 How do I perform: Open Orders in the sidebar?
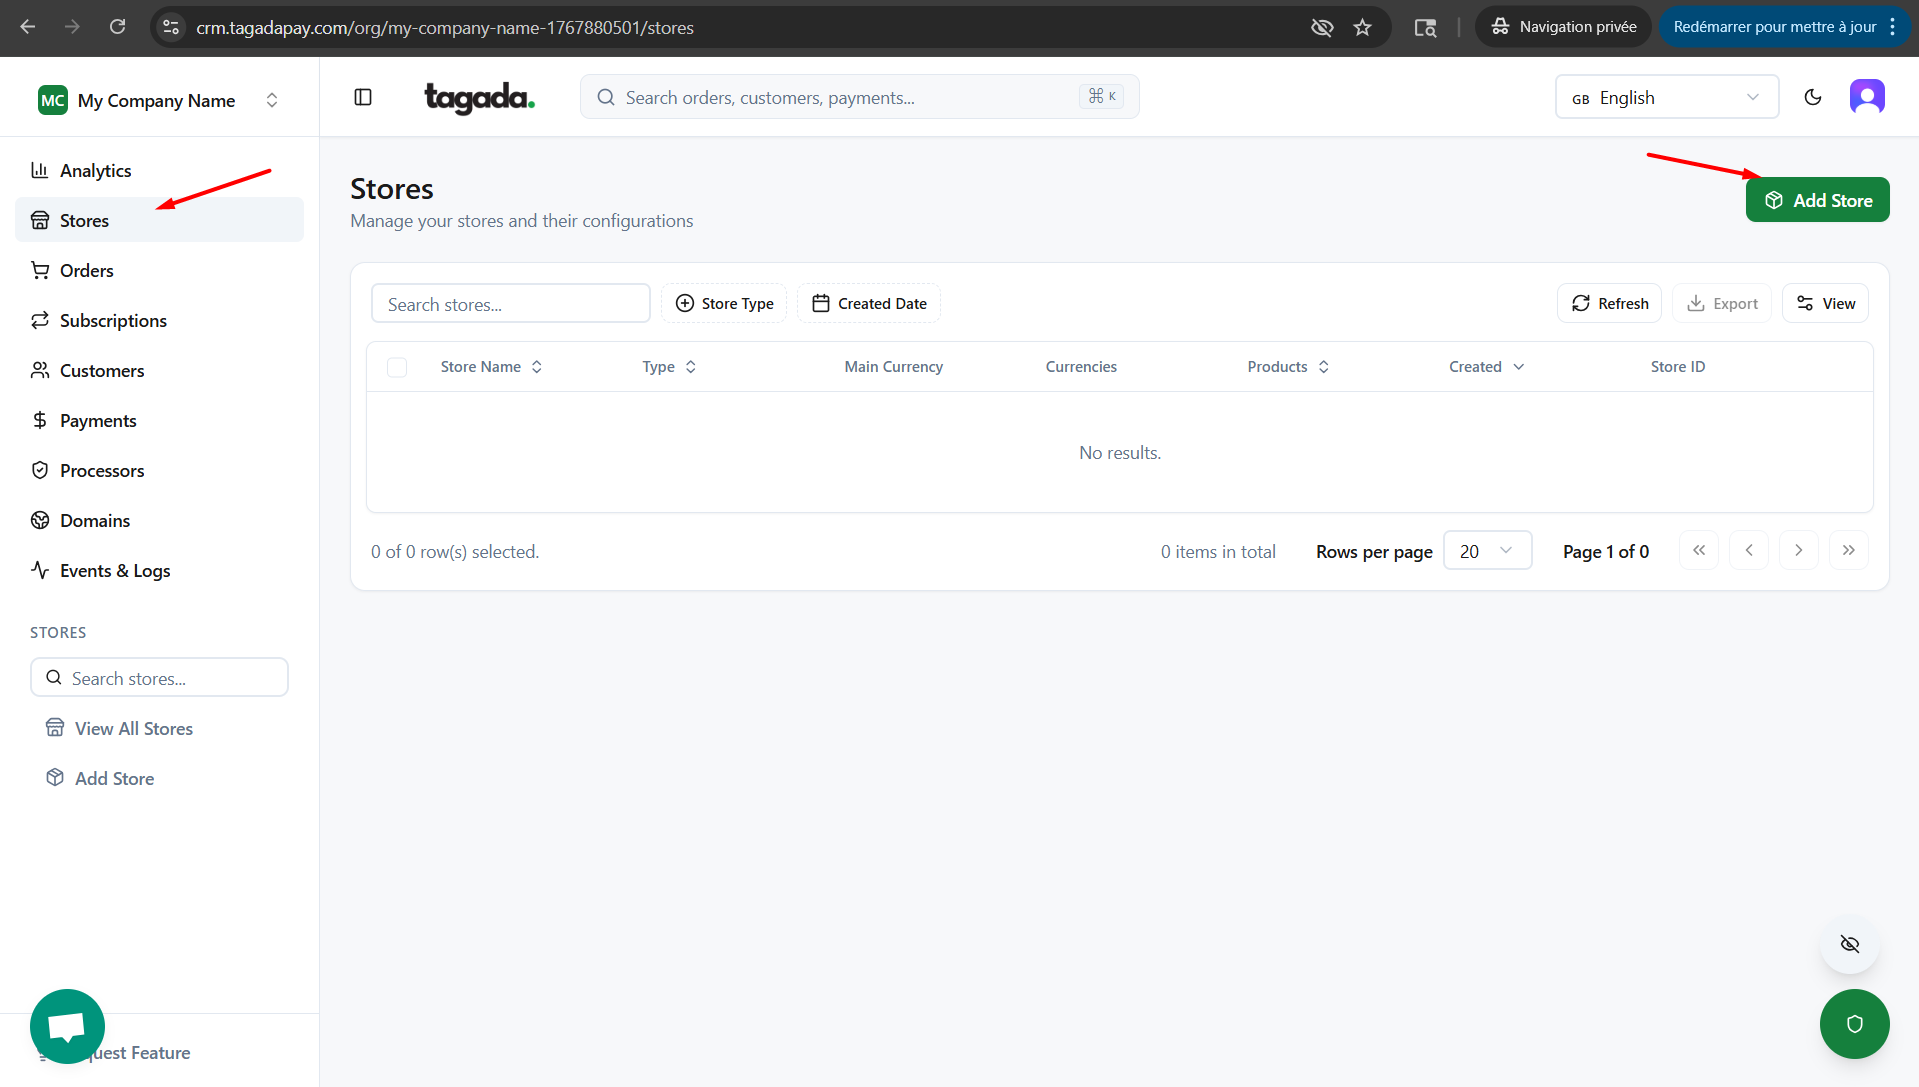pos(87,270)
